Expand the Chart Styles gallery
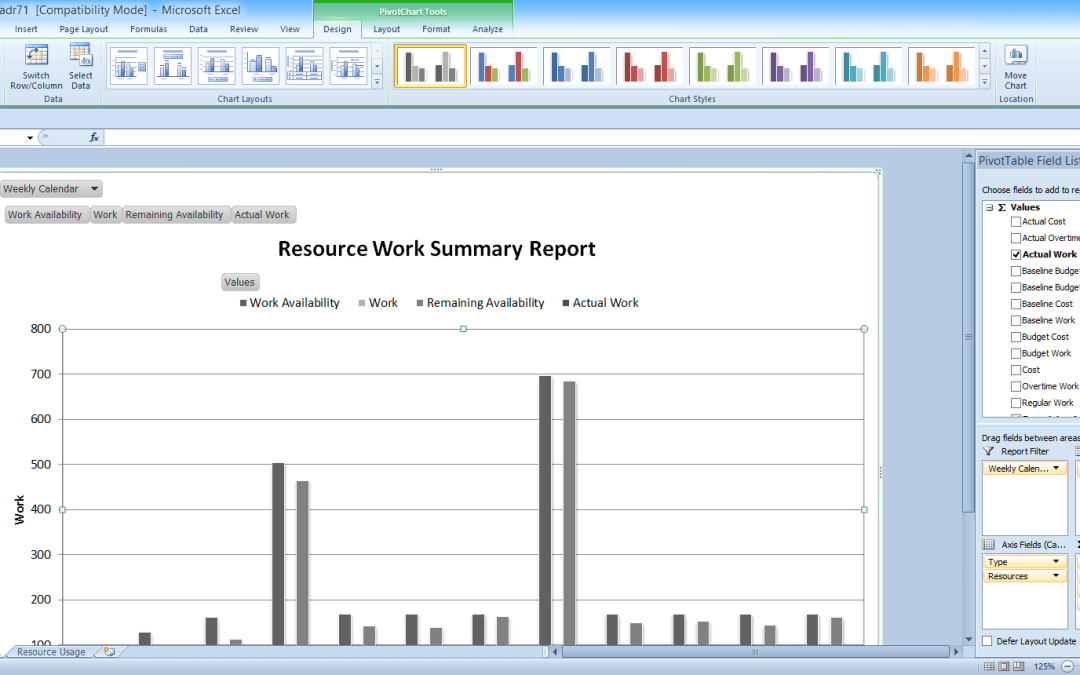This screenshot has height=675, width=1080. [984, 83]
